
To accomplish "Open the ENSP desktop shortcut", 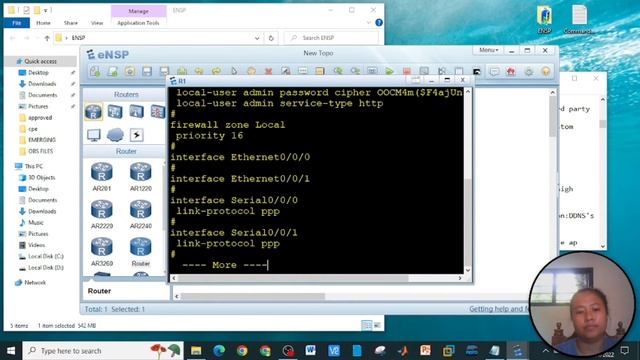I will pos(544,19).
